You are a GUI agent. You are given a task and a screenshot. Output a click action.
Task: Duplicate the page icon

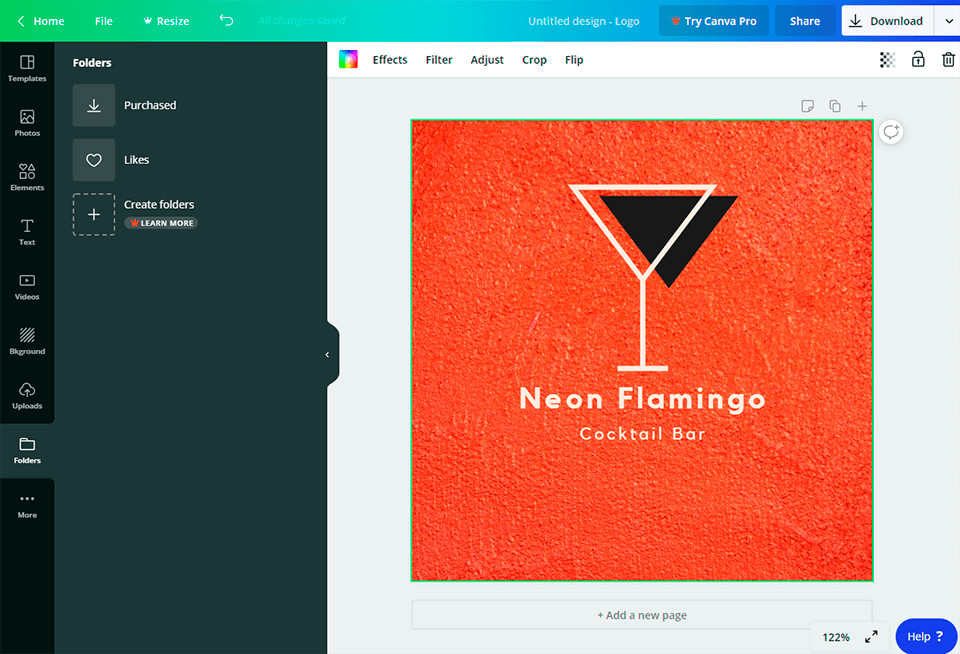[x=834, y=106]
